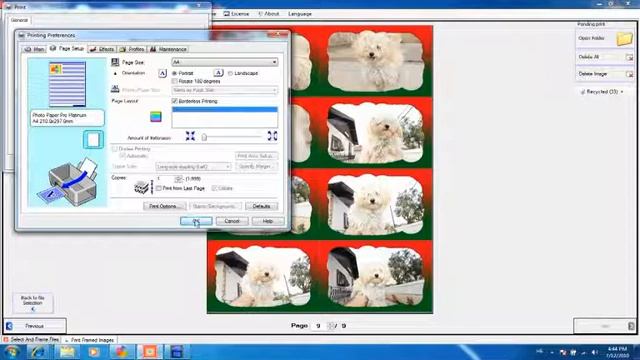Open Print Options dialog button
The height and width of the screenshot is (360, 640).
point(164,206)
